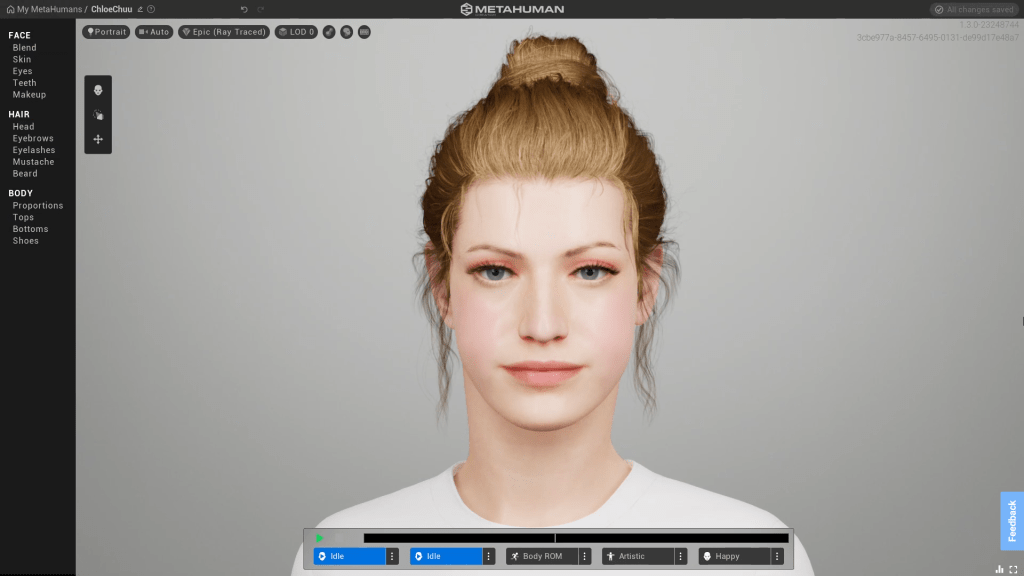Viewport: 1024px width, 576px height.
Task: Click the fullscreen icon in bottom-right corner
Action: pos(1013,569)
